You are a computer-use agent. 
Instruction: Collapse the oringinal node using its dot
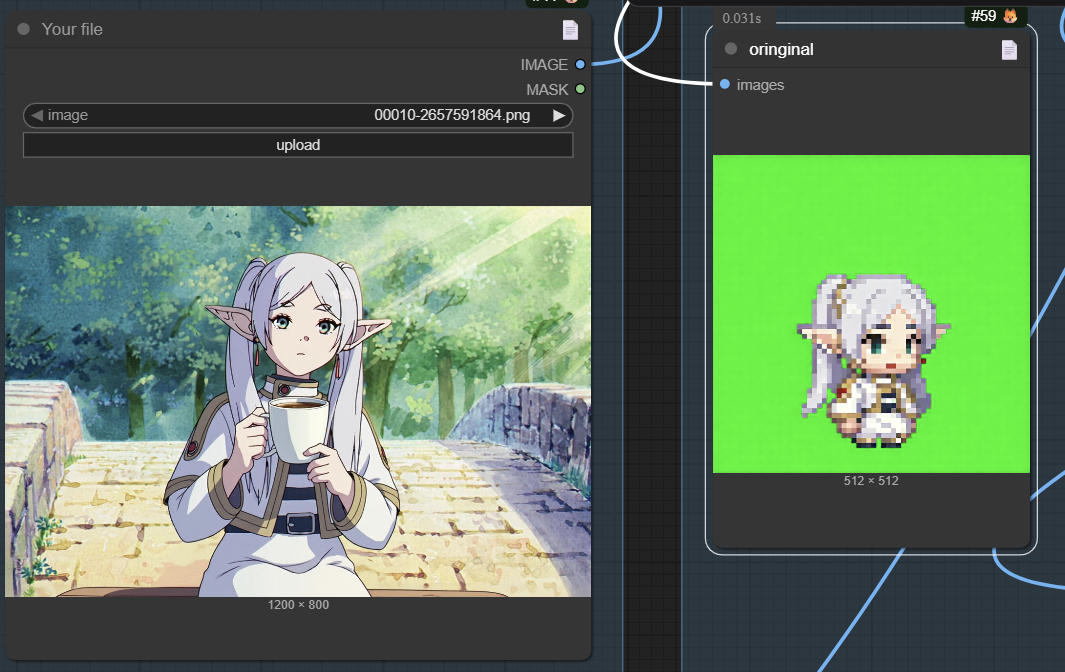(731, 49)
